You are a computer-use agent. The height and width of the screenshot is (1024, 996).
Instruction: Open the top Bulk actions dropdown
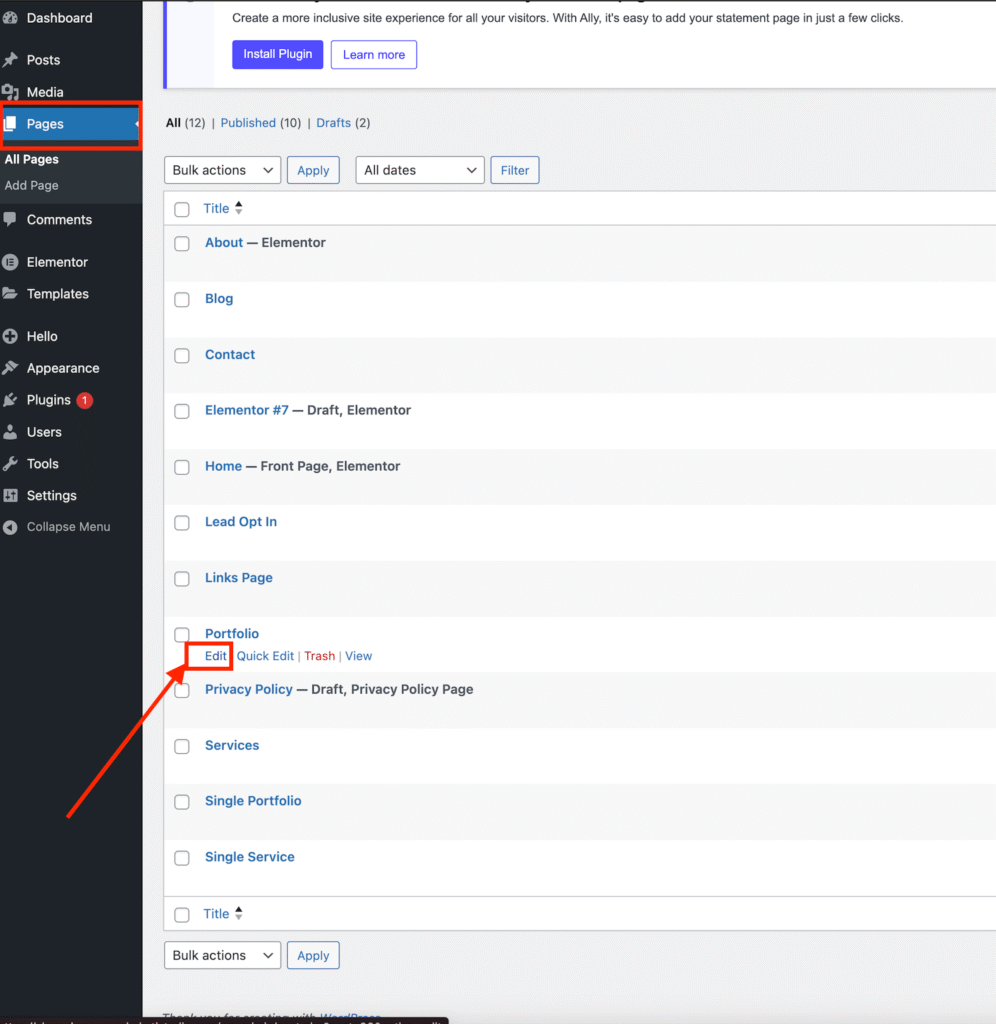click(222, 170)
